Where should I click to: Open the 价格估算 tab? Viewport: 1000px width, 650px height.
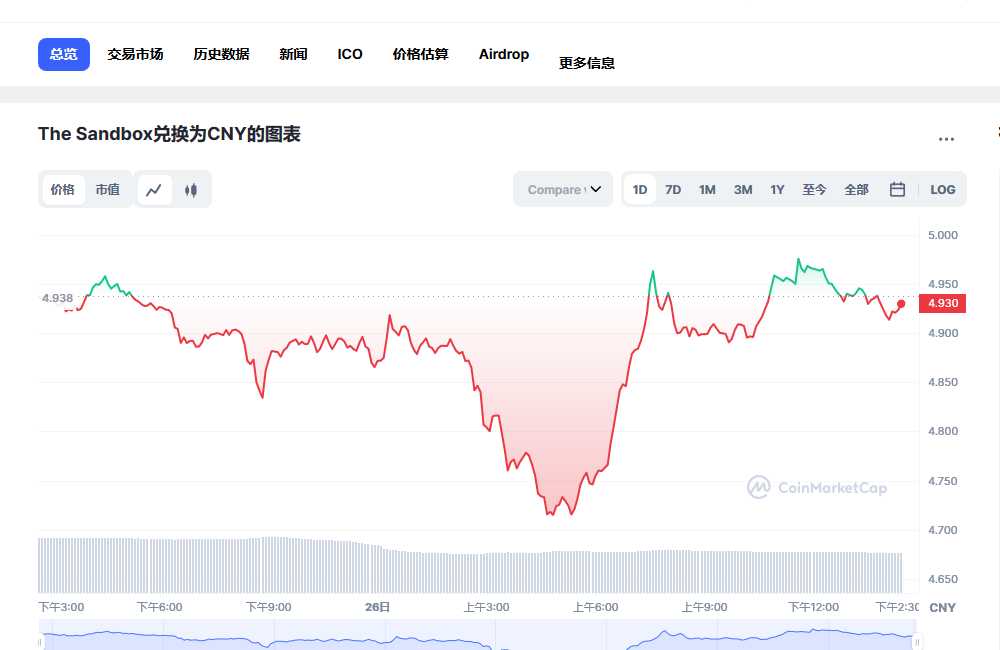[421, 54]
